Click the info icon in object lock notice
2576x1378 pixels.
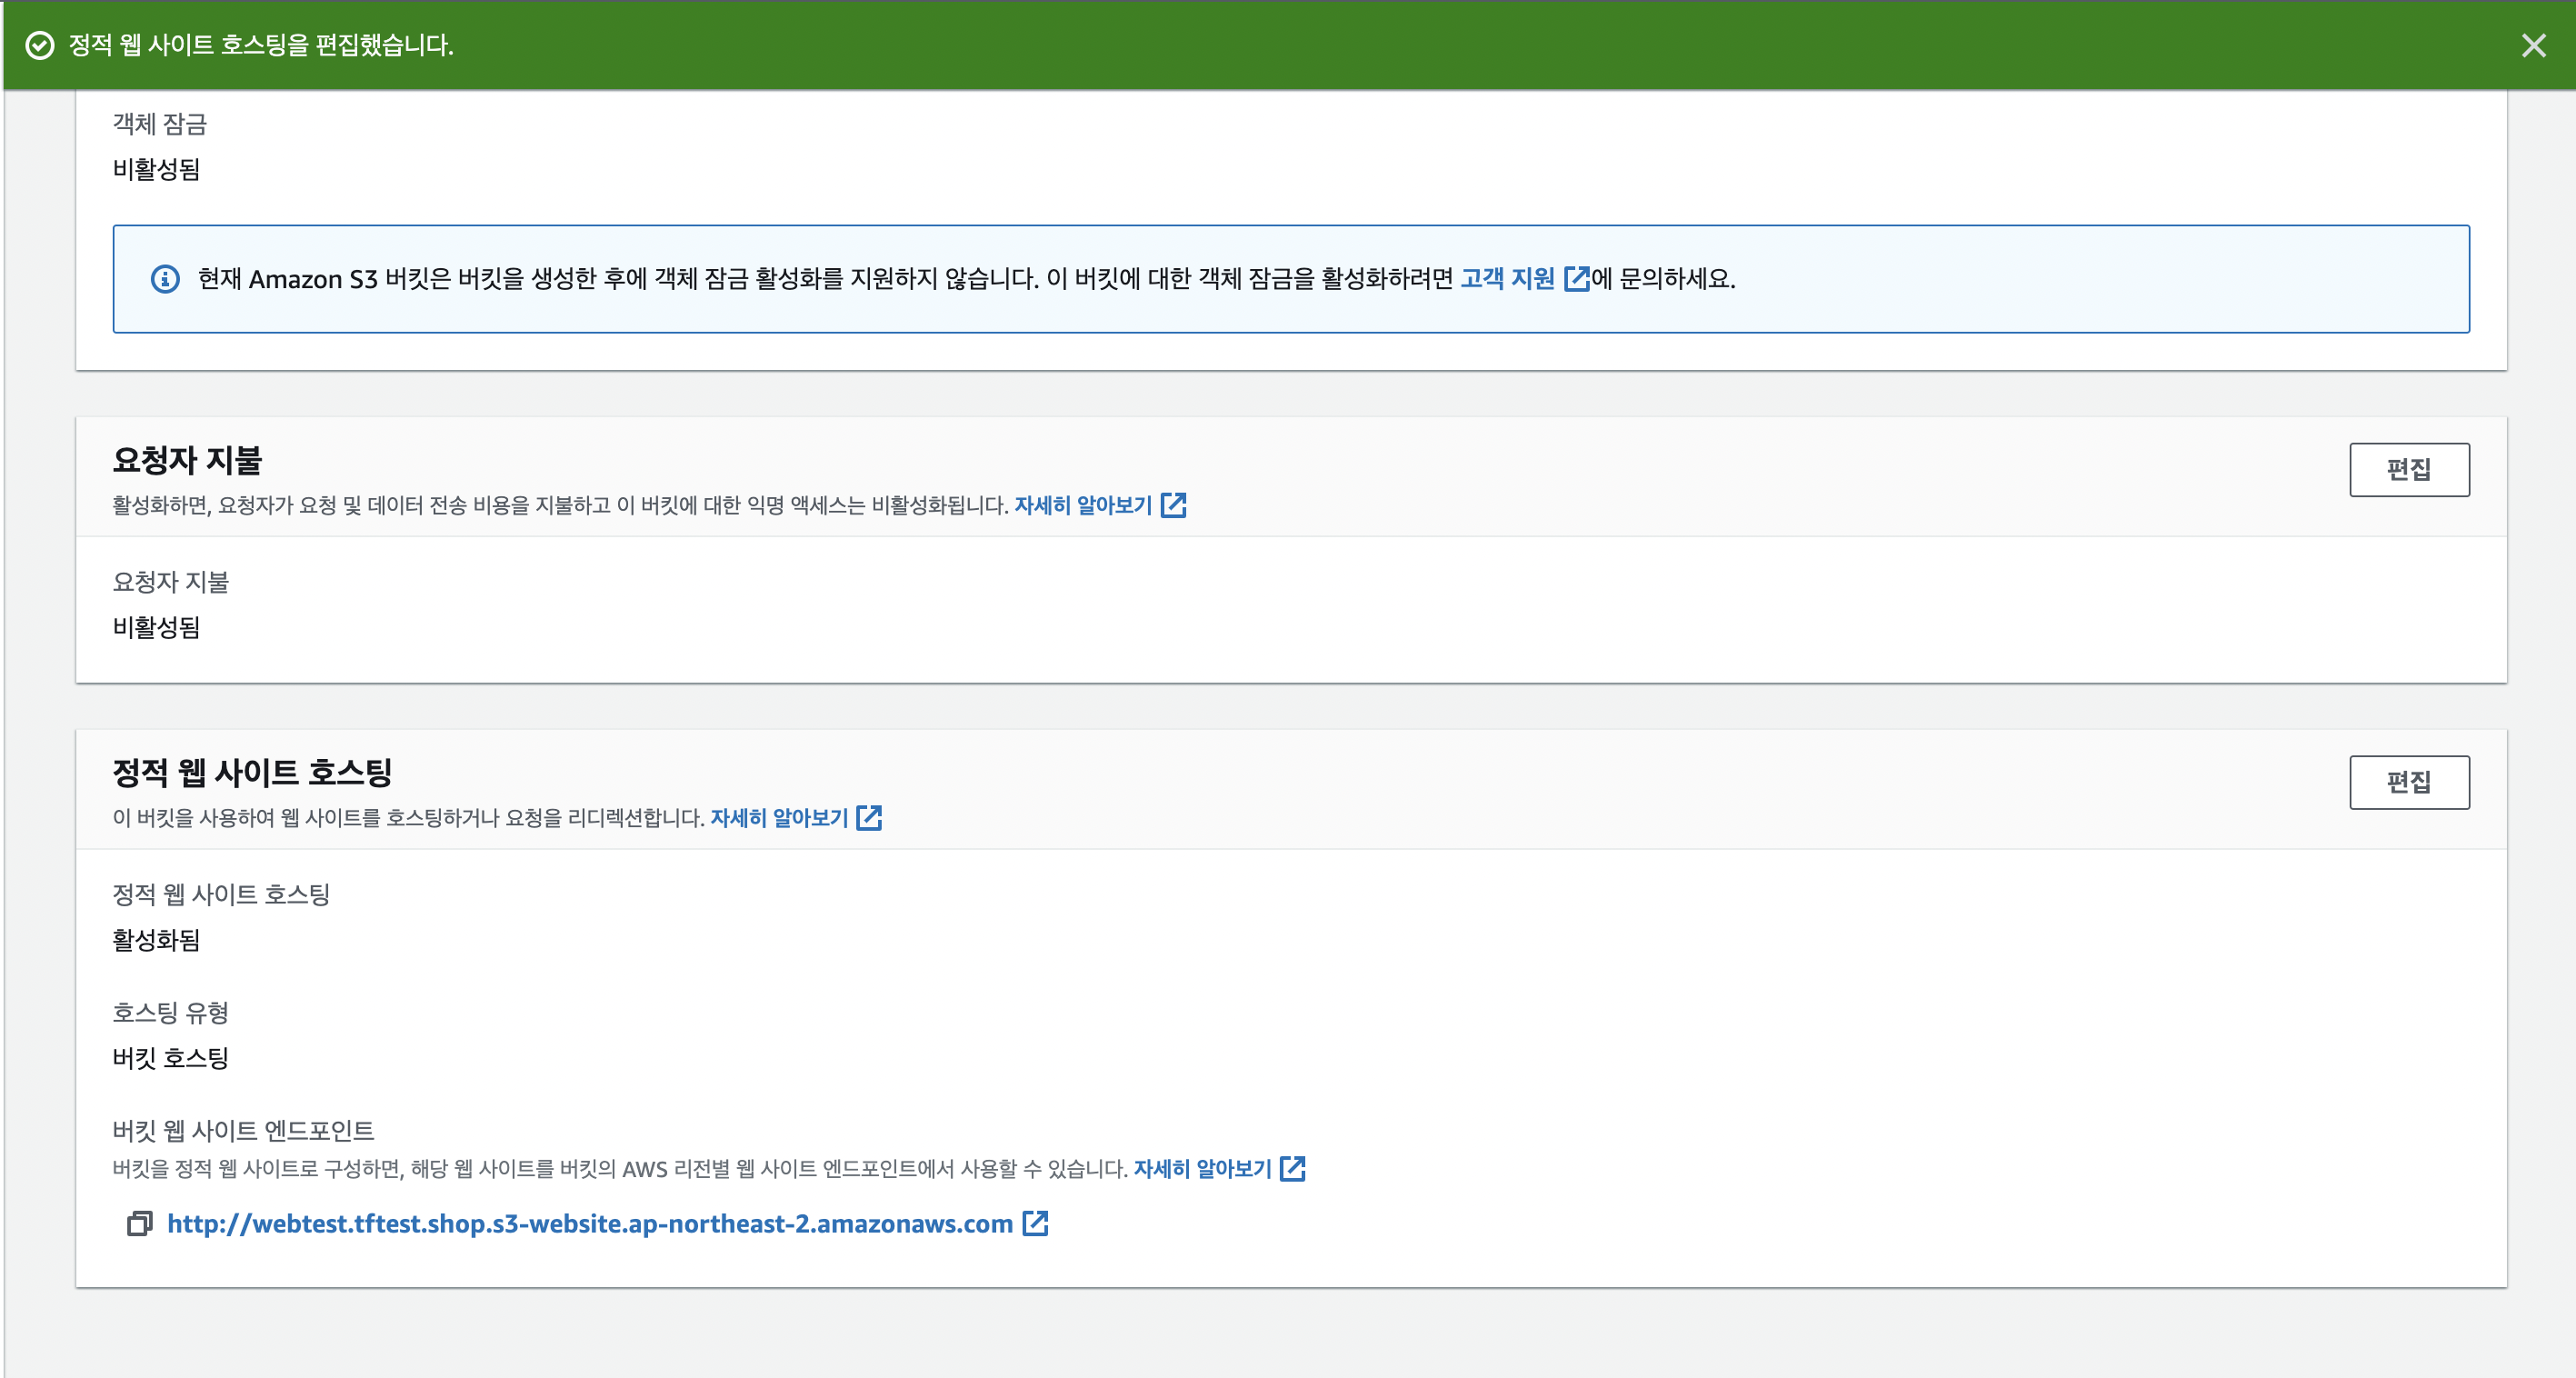[165, 279]
